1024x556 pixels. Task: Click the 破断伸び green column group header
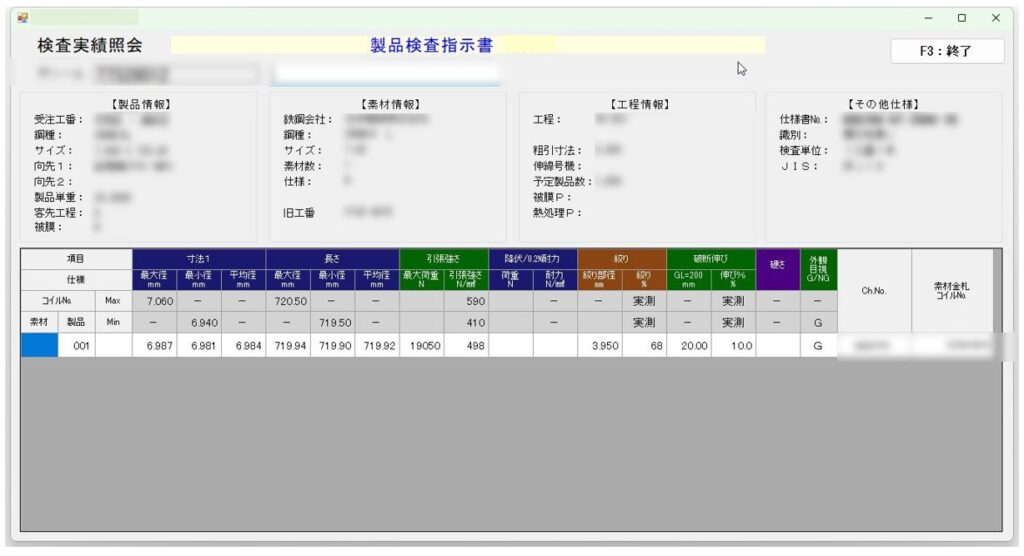[x=711, y=258]
